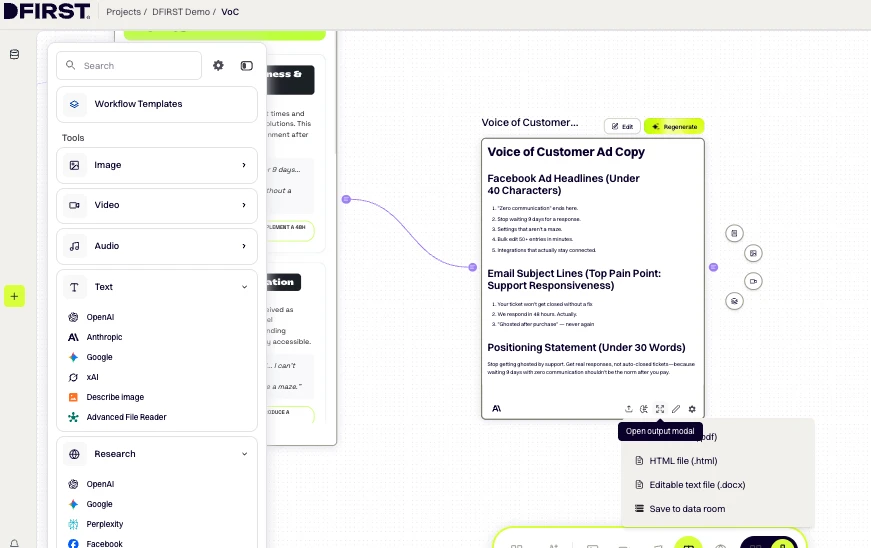Click the Positioning Statement heading

(586, 348)
